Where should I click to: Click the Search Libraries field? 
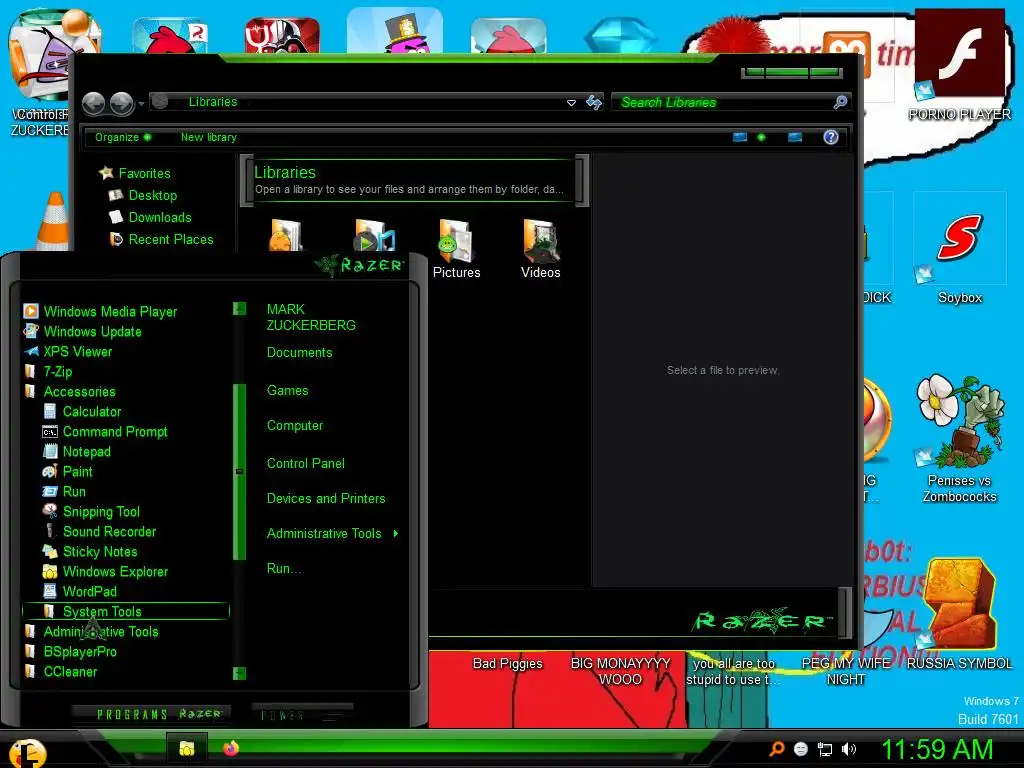722,103
